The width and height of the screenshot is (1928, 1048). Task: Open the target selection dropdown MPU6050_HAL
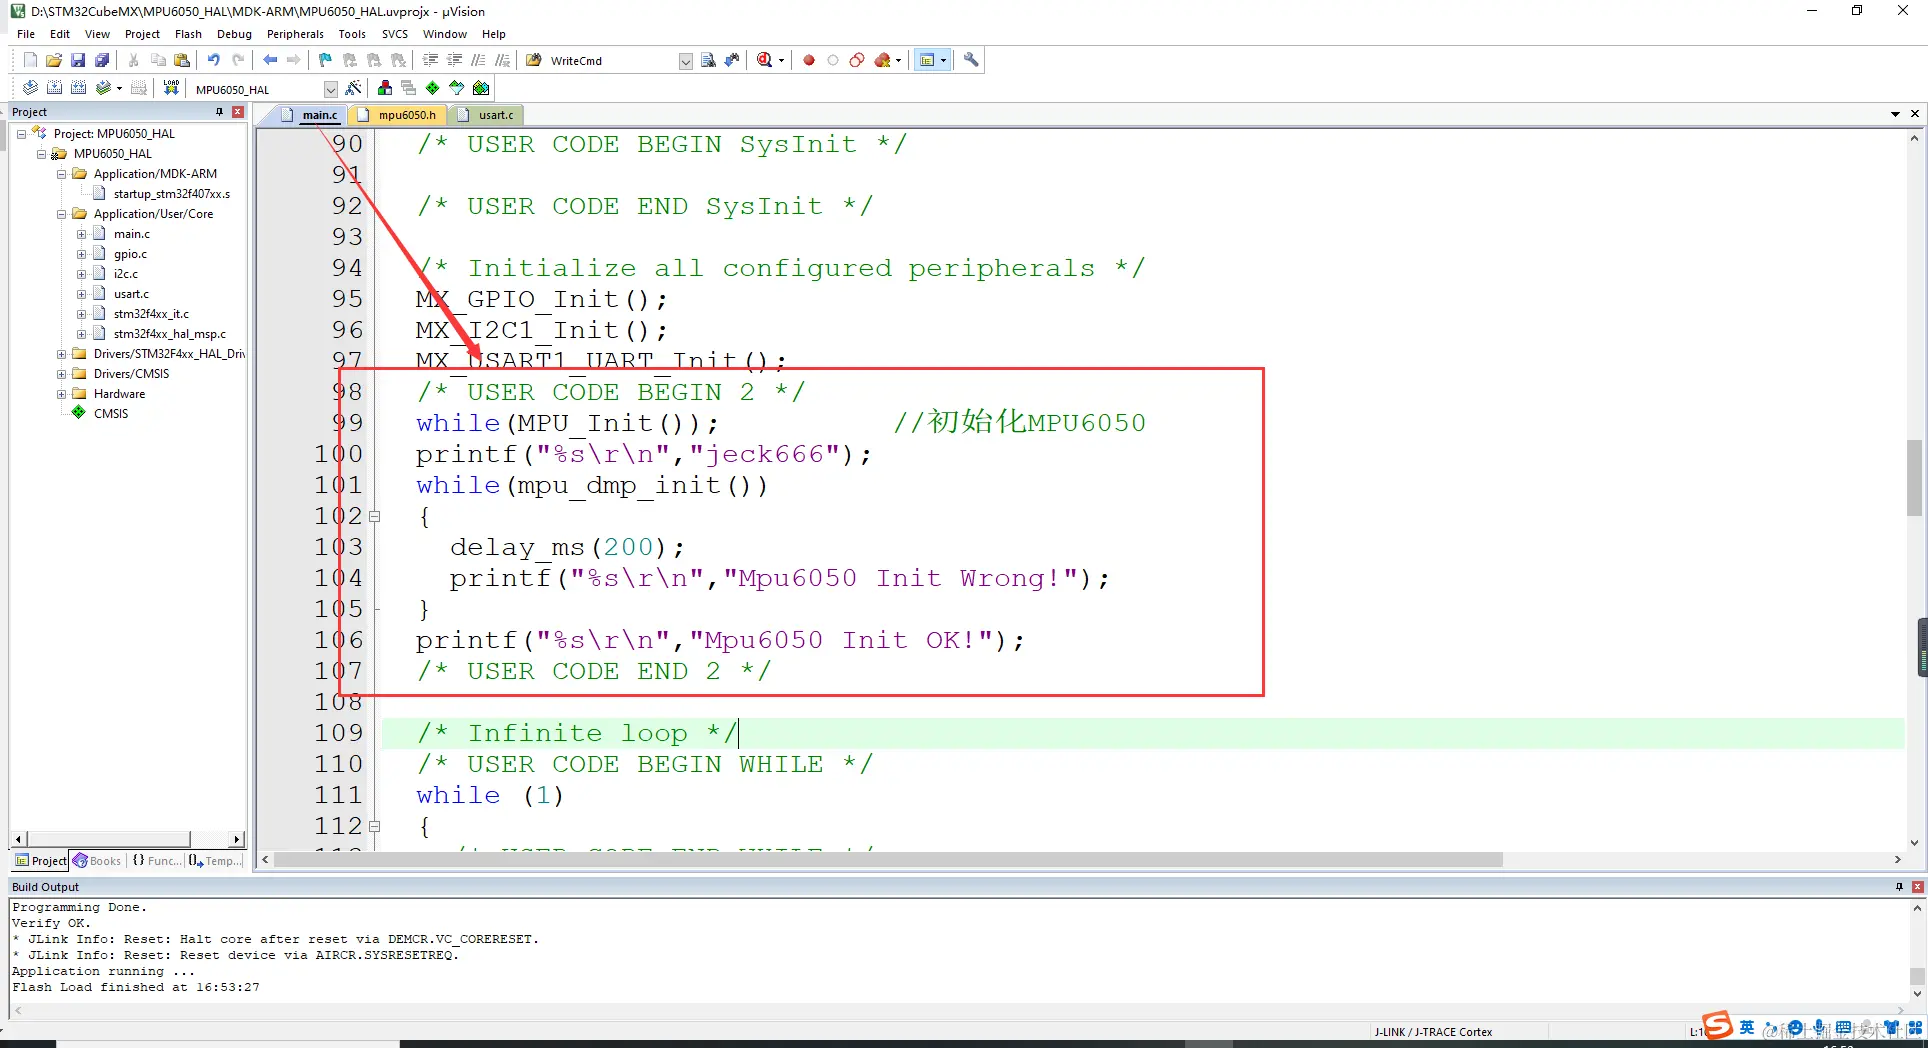(x=331, y=89)
